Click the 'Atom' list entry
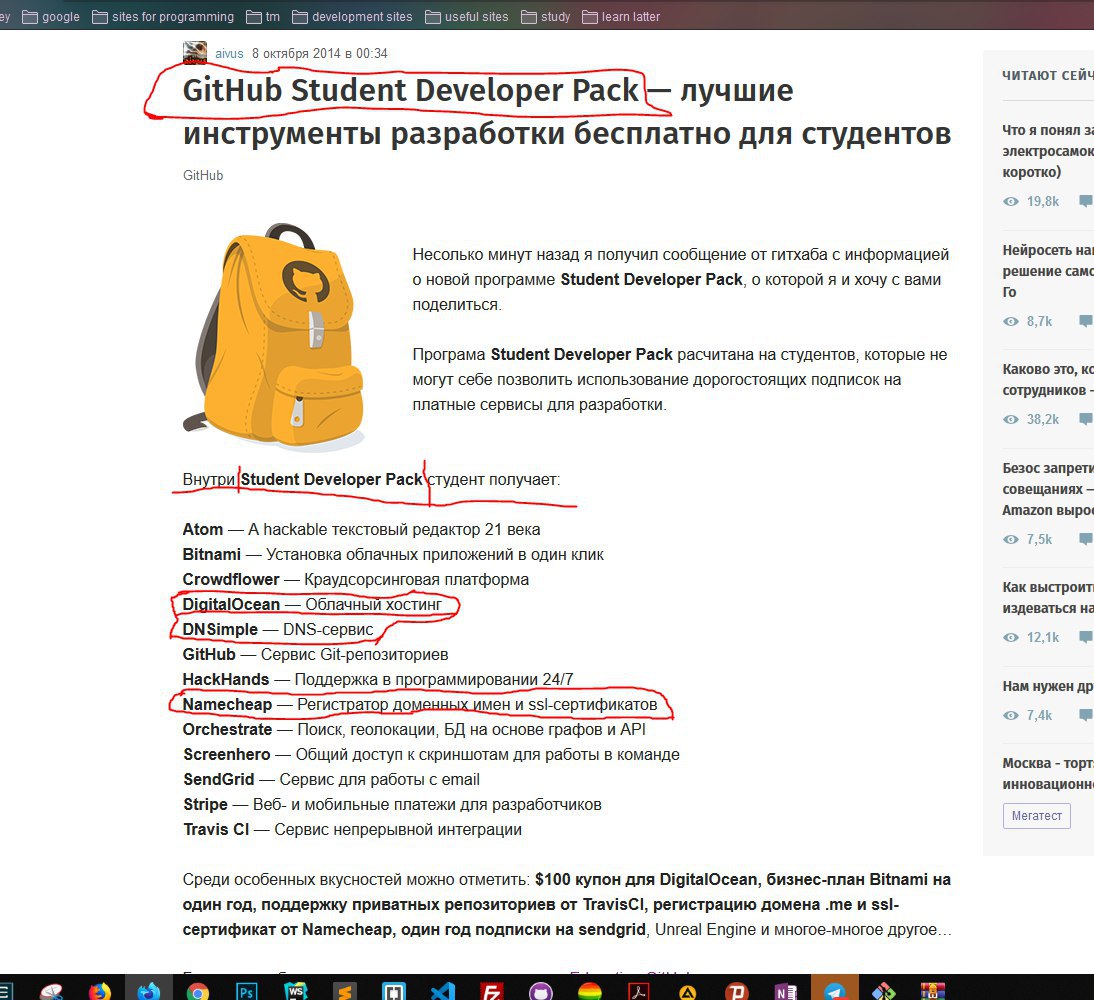This screenshot has width=1094, height=1000. point(361,530)
